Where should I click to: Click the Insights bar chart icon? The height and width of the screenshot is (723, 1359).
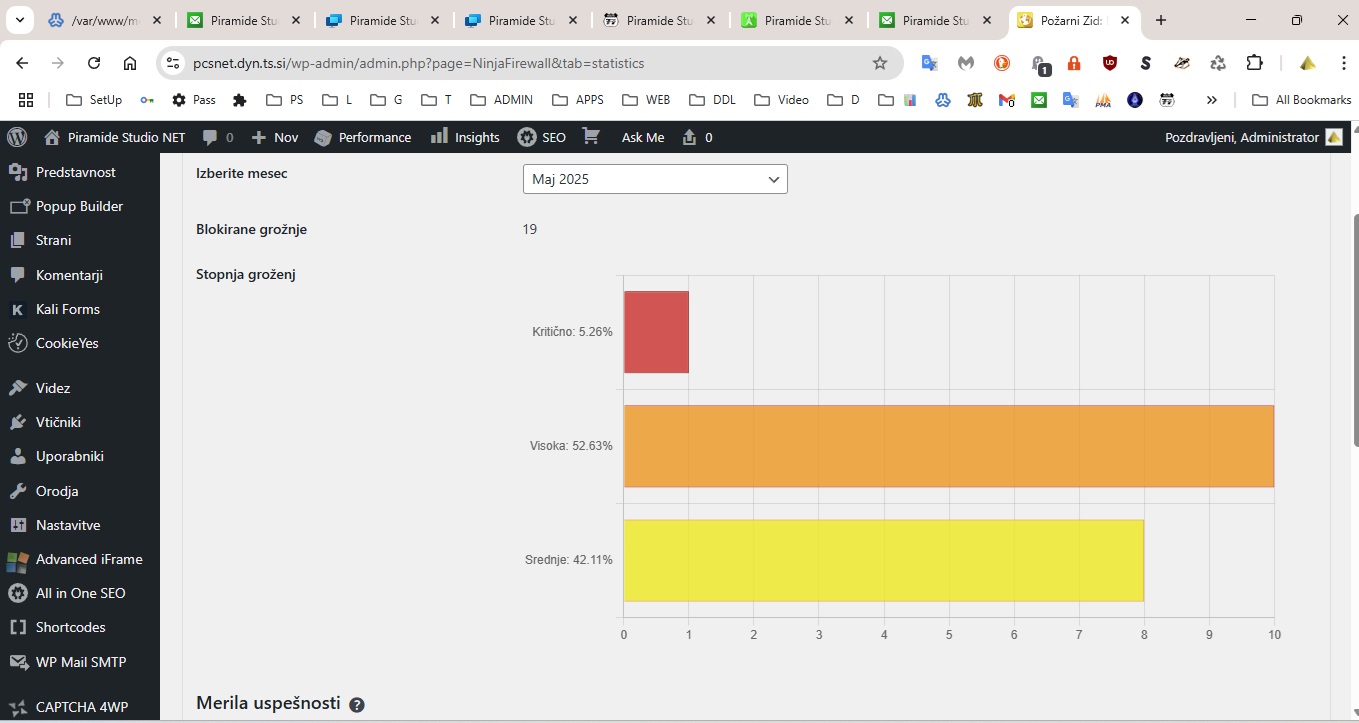pos(439,137)
